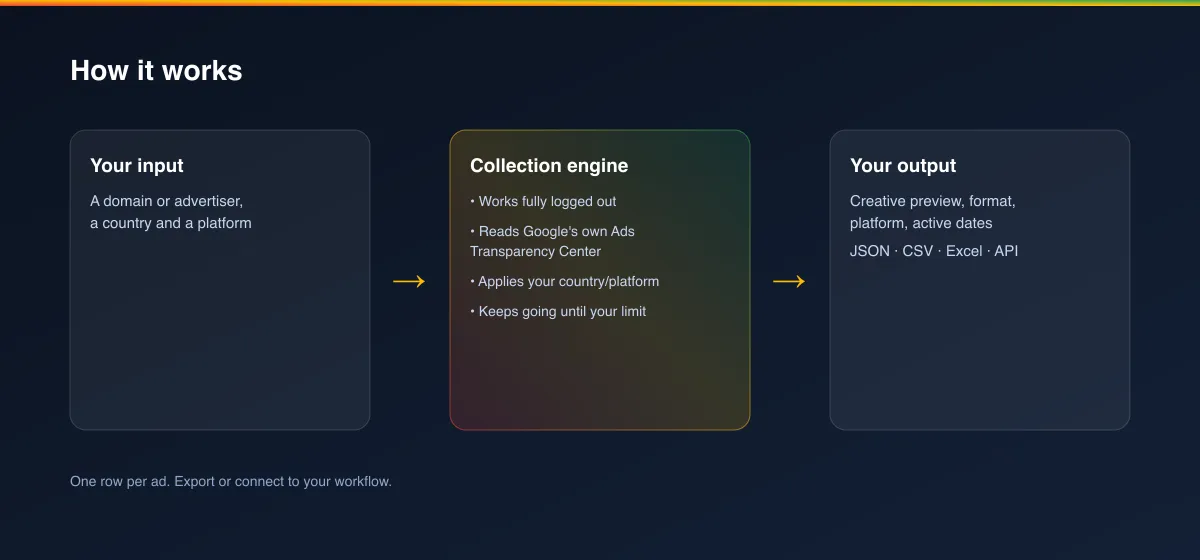Screen dimensions: 1200x560
Task: Click the arrow between input and engine
Action: (x=409, y=282)
